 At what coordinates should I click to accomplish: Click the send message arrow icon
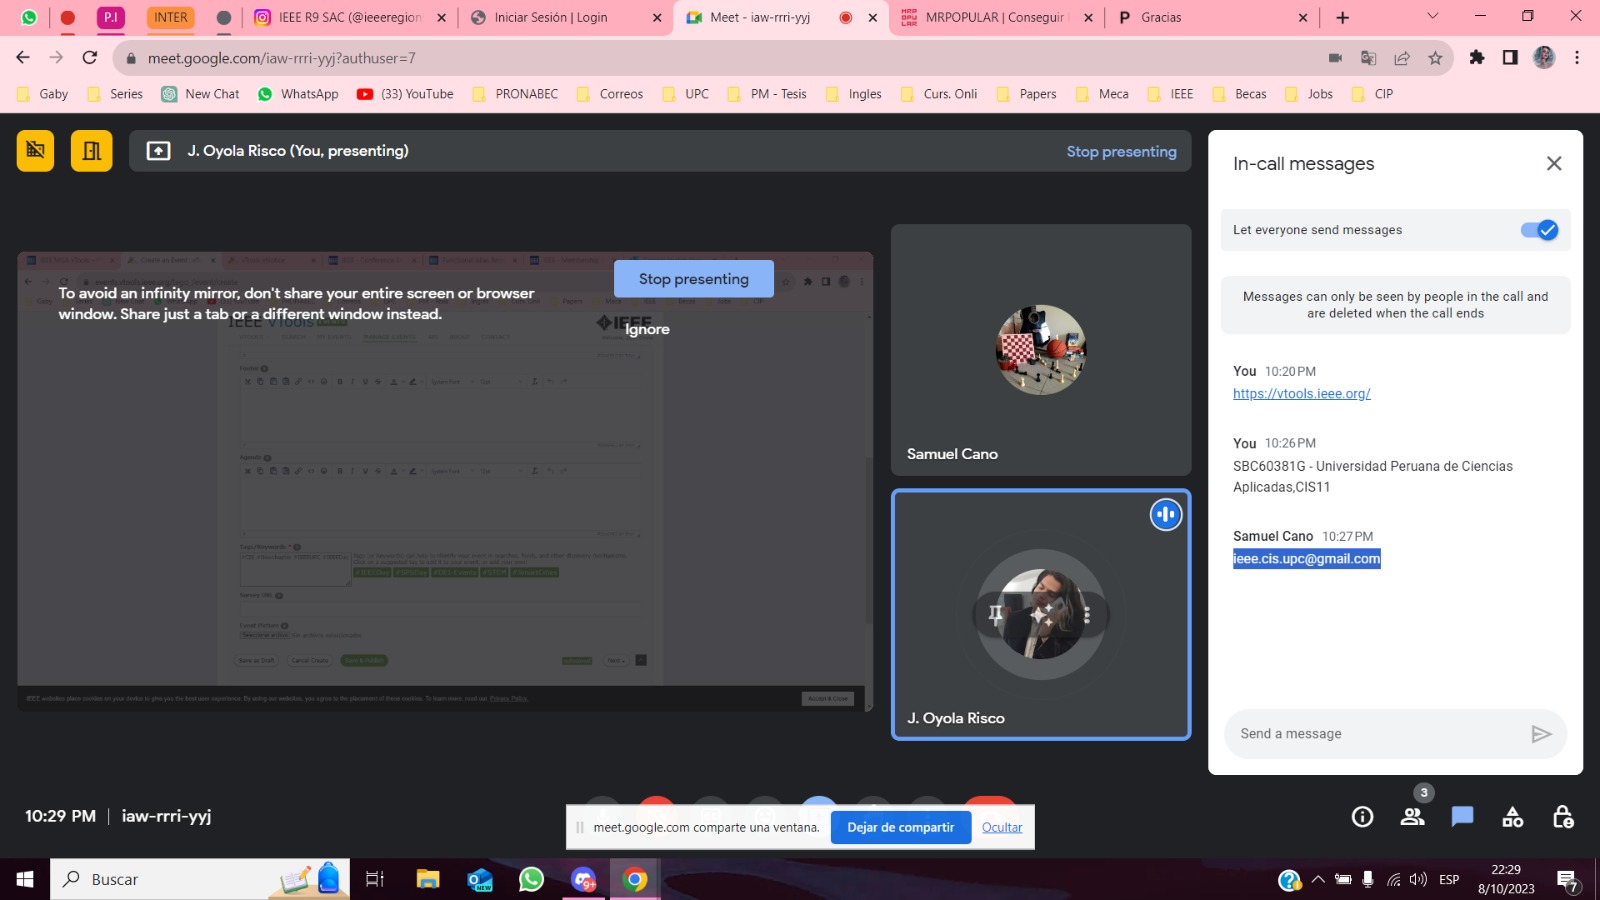tap(1541, 734)
